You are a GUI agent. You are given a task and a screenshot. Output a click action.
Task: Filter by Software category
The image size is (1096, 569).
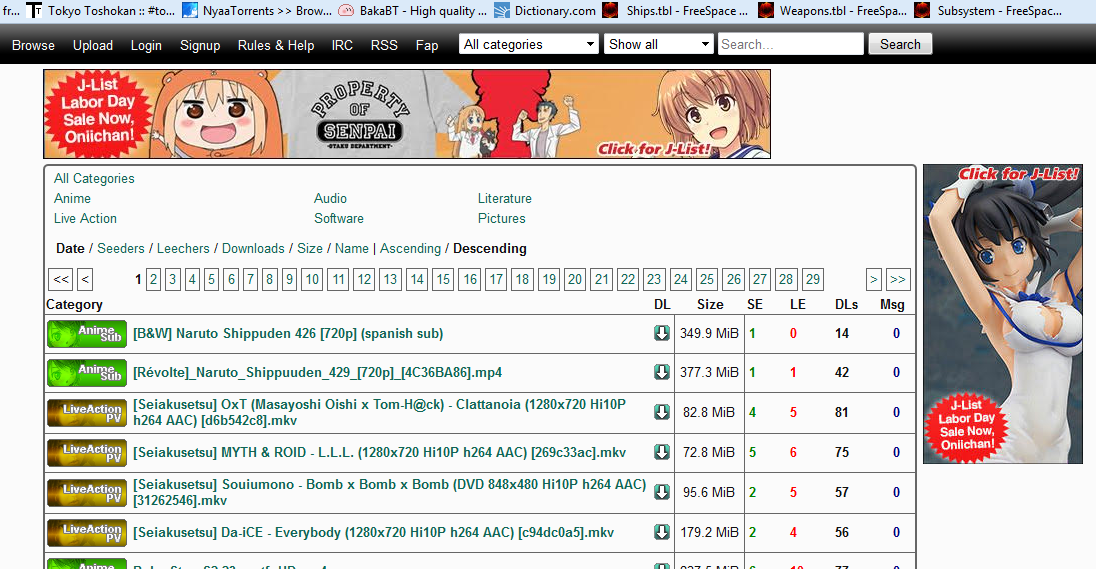339,218
